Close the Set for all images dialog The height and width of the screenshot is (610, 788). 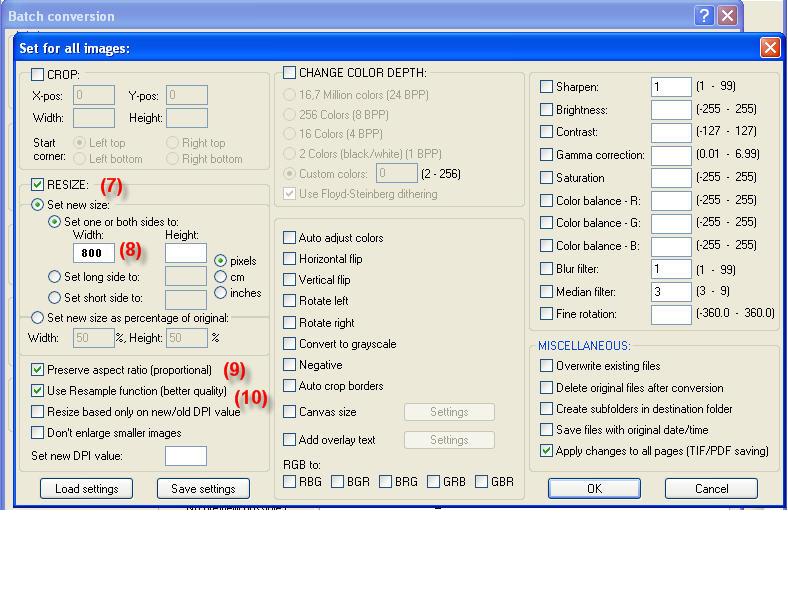point(769,47)
